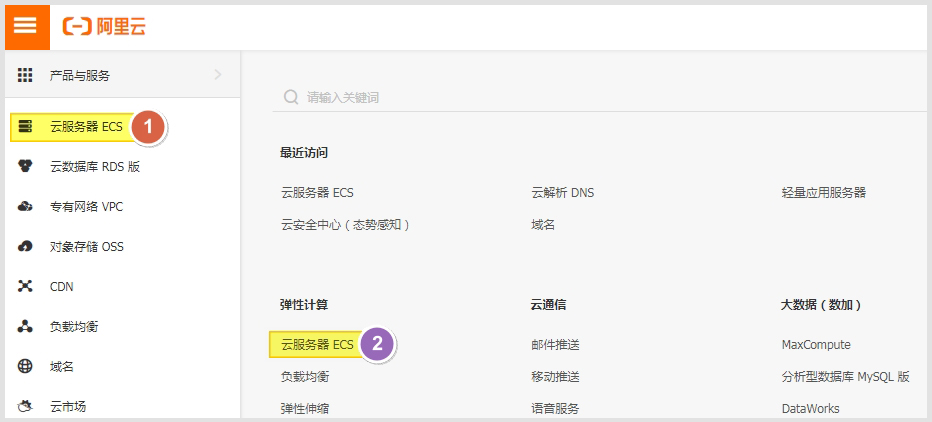Click the 大数据（数加）section heading
Image resolution: width=932 pixels, height=422 pixels.
point(821,306)
